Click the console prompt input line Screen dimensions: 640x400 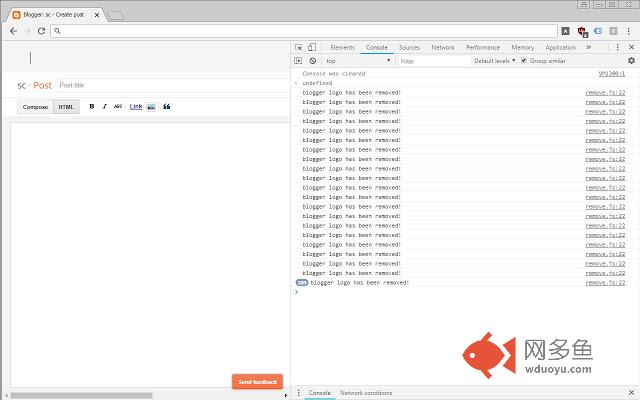(x=465, y=292)
